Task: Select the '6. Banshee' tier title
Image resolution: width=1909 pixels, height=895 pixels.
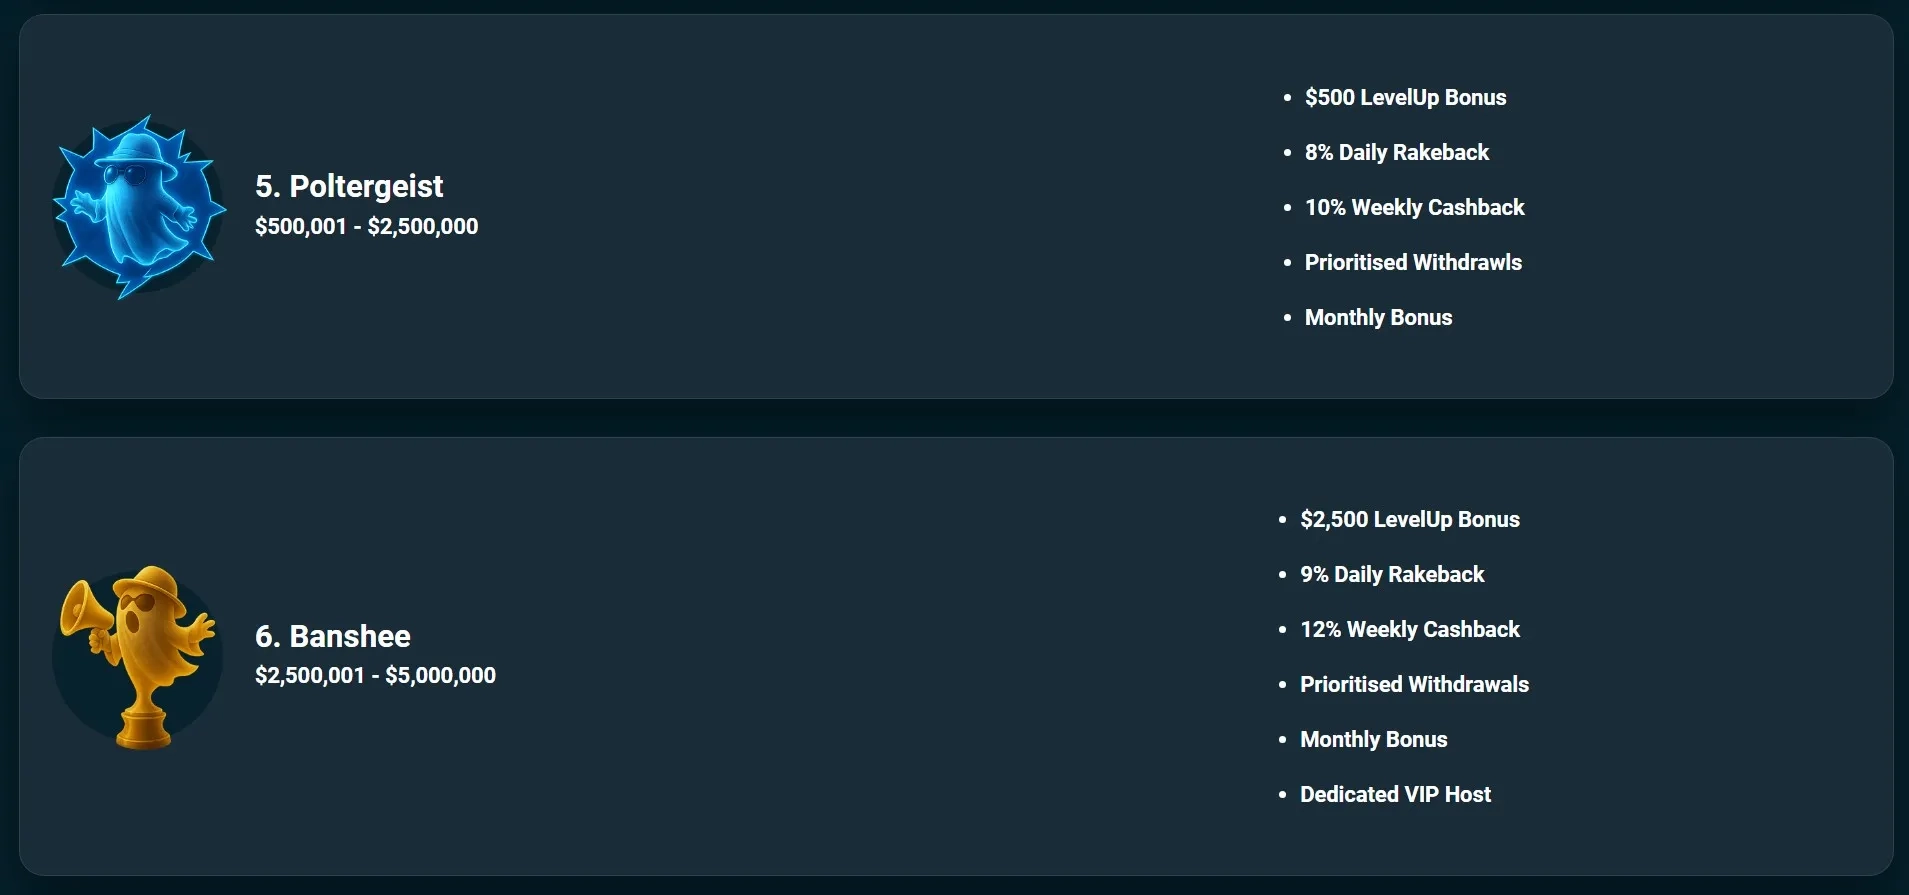Action: (x=333, y=636)
